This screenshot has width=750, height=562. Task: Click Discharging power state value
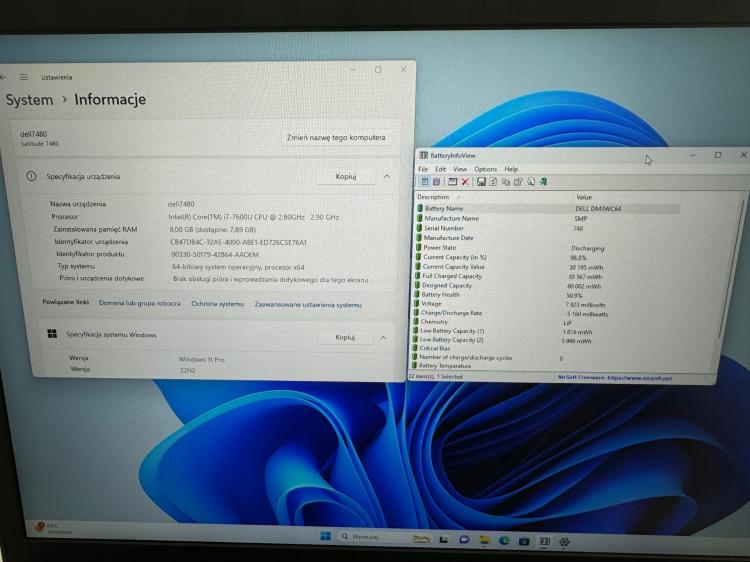tap(587, 248)
